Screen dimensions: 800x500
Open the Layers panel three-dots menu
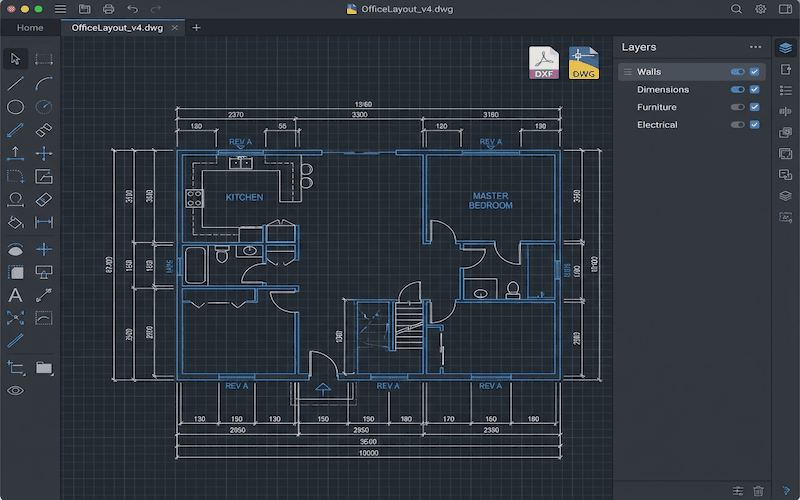click(x=756, y=47)
